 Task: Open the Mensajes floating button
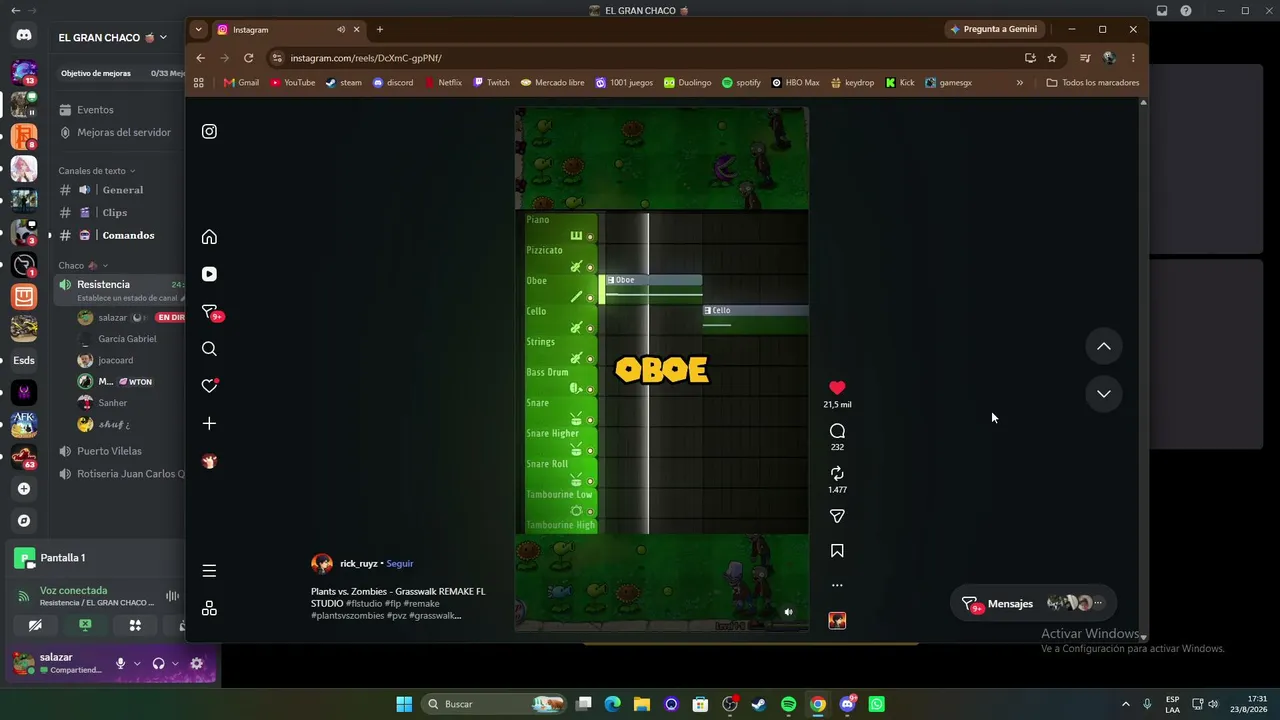(x=1032, y=603)
